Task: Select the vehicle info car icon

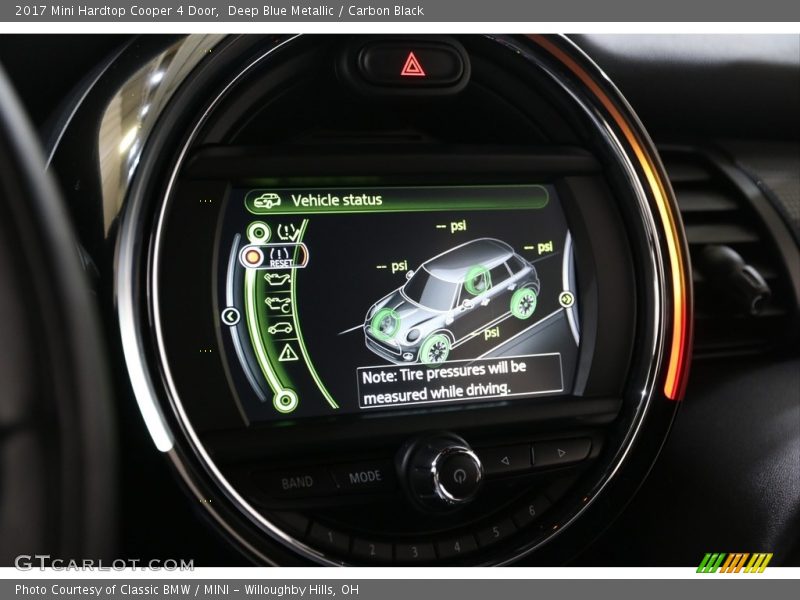Action: tap(280, 328)
